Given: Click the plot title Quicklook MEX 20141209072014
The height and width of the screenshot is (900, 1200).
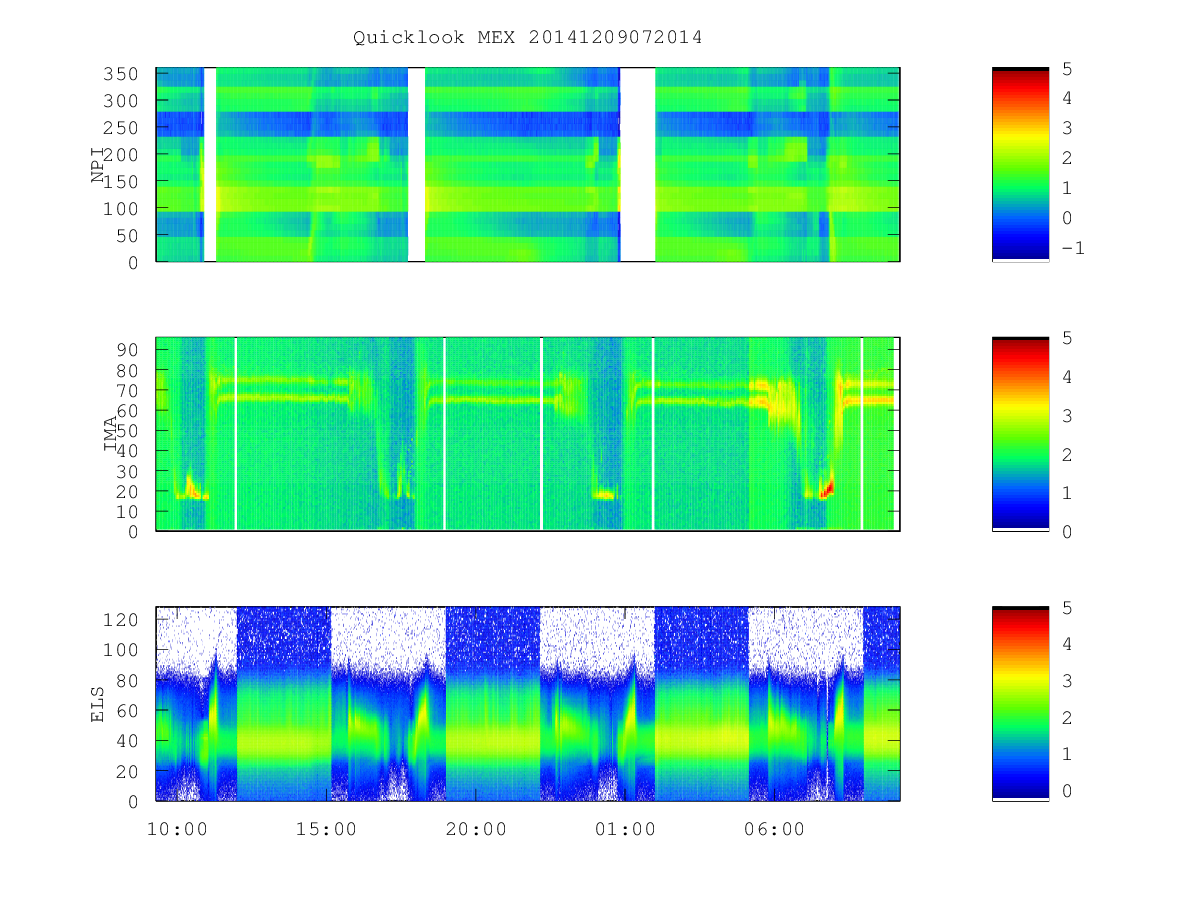Looking at the screenshot, I should click(527, 38).
